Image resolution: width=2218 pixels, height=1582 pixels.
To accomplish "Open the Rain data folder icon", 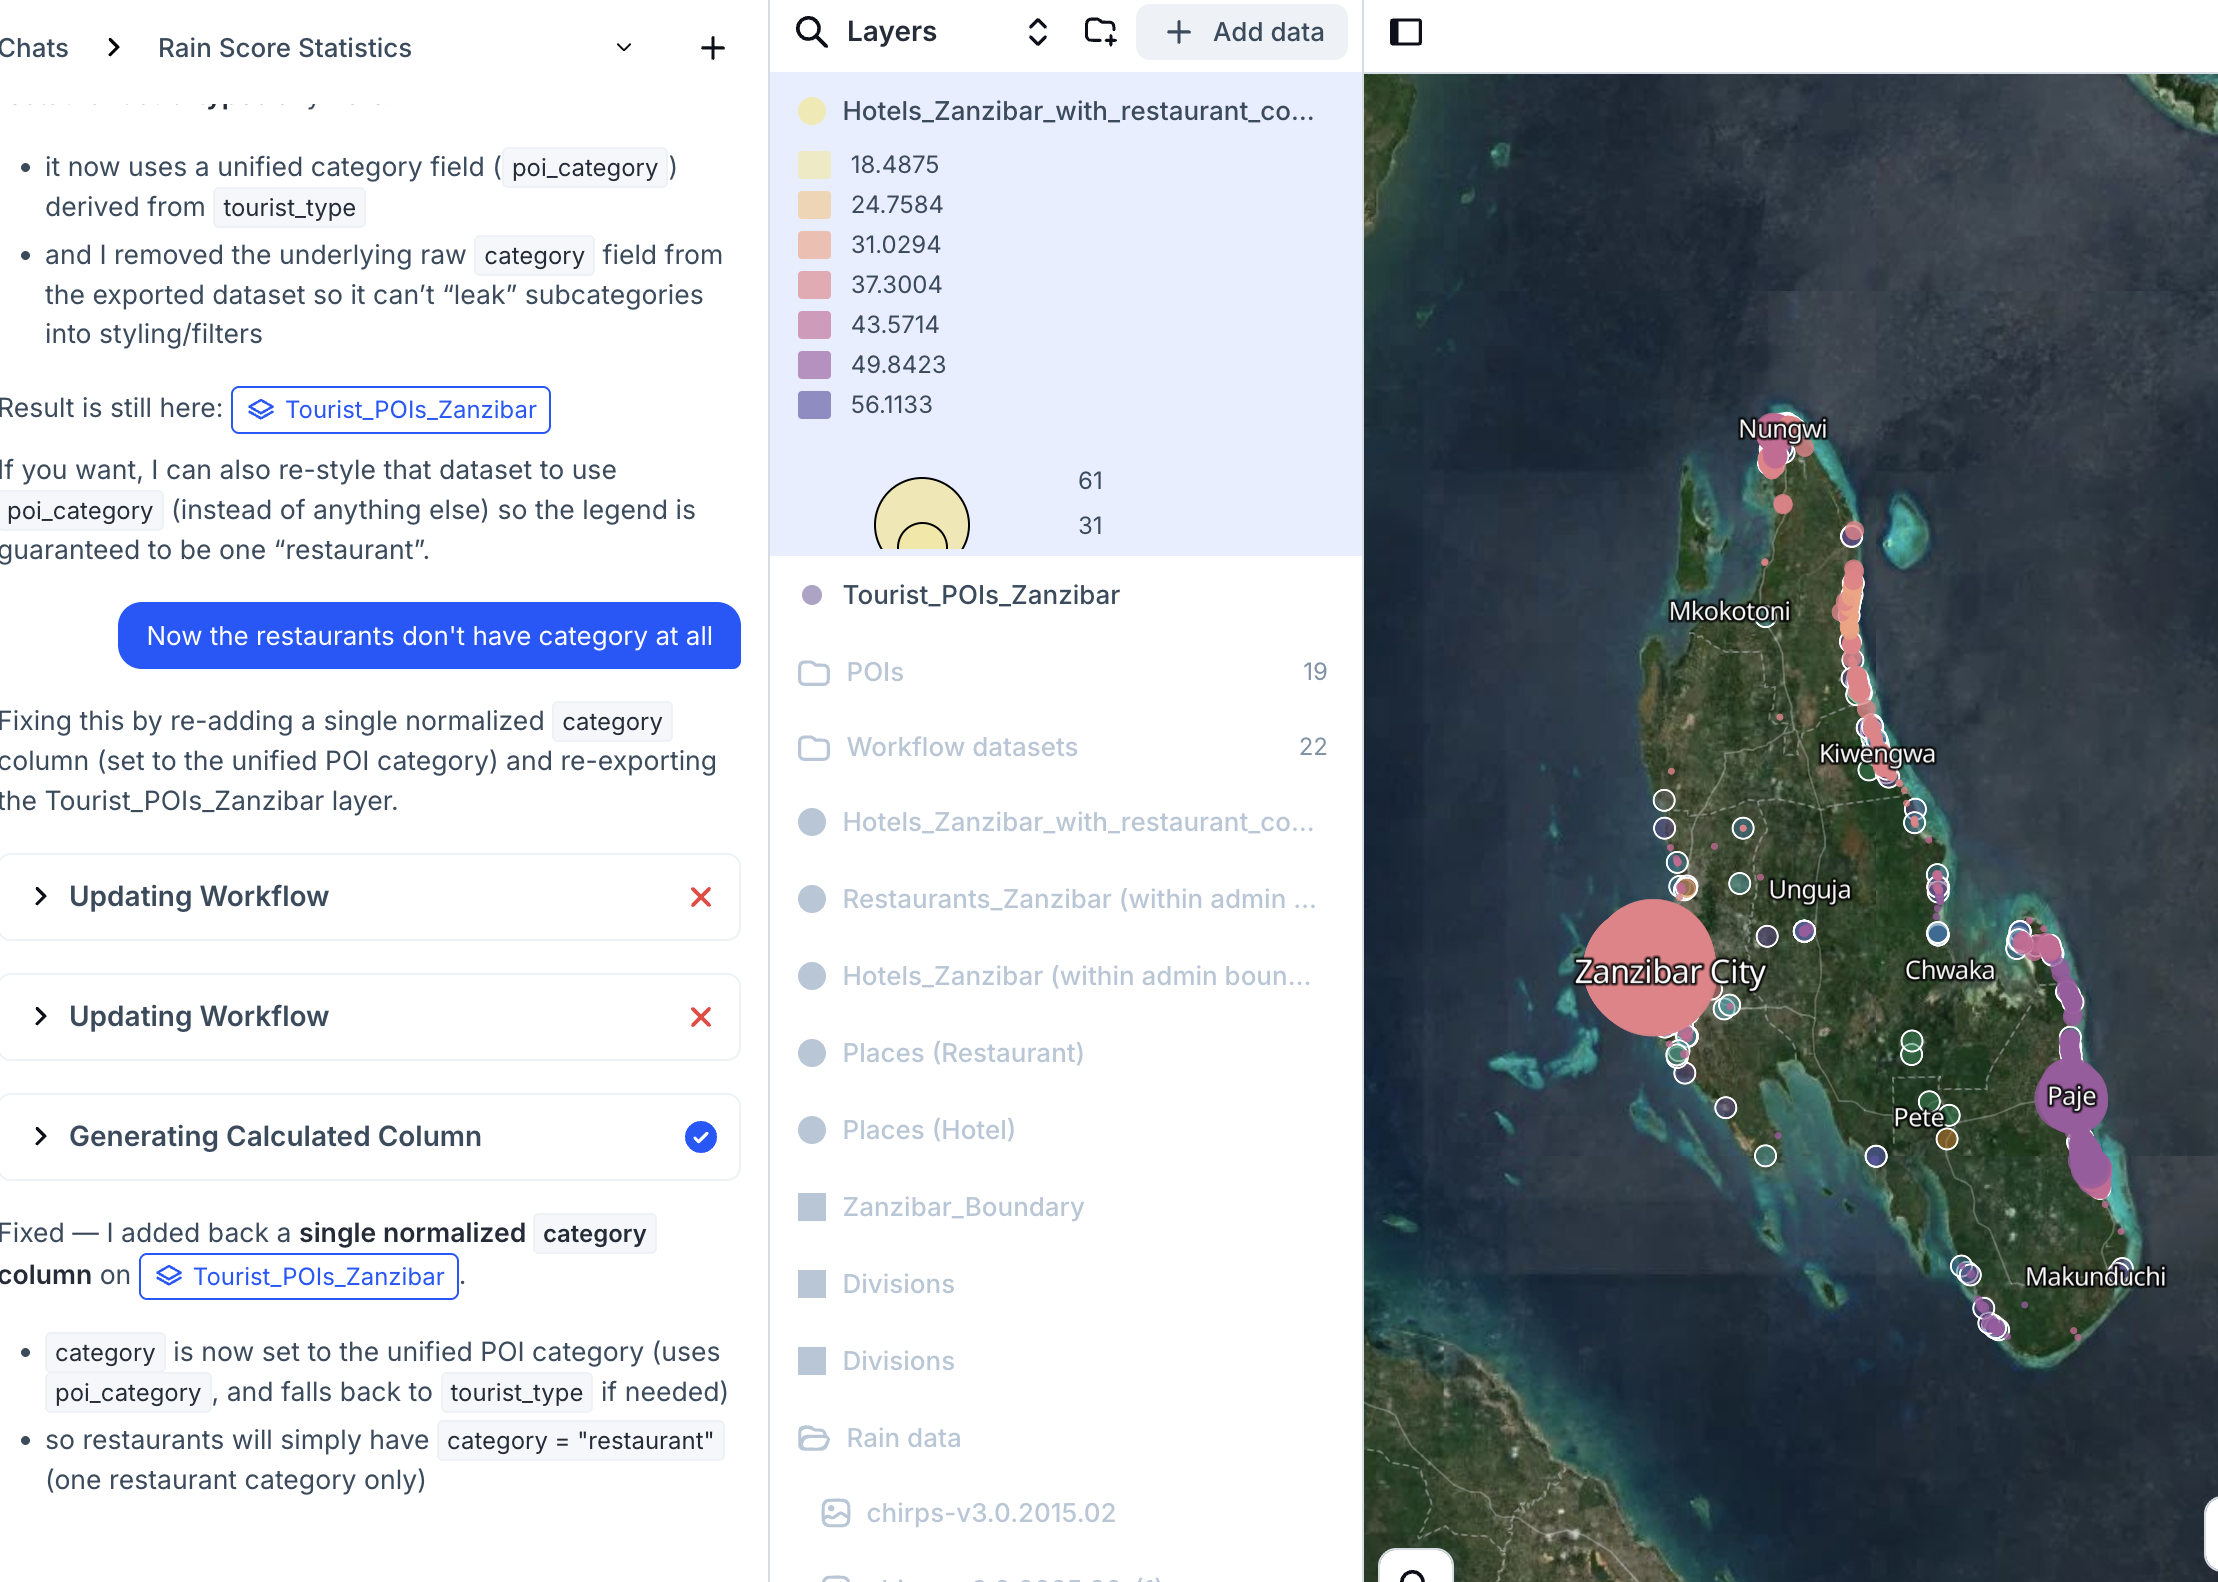I will coord(814,1438).
